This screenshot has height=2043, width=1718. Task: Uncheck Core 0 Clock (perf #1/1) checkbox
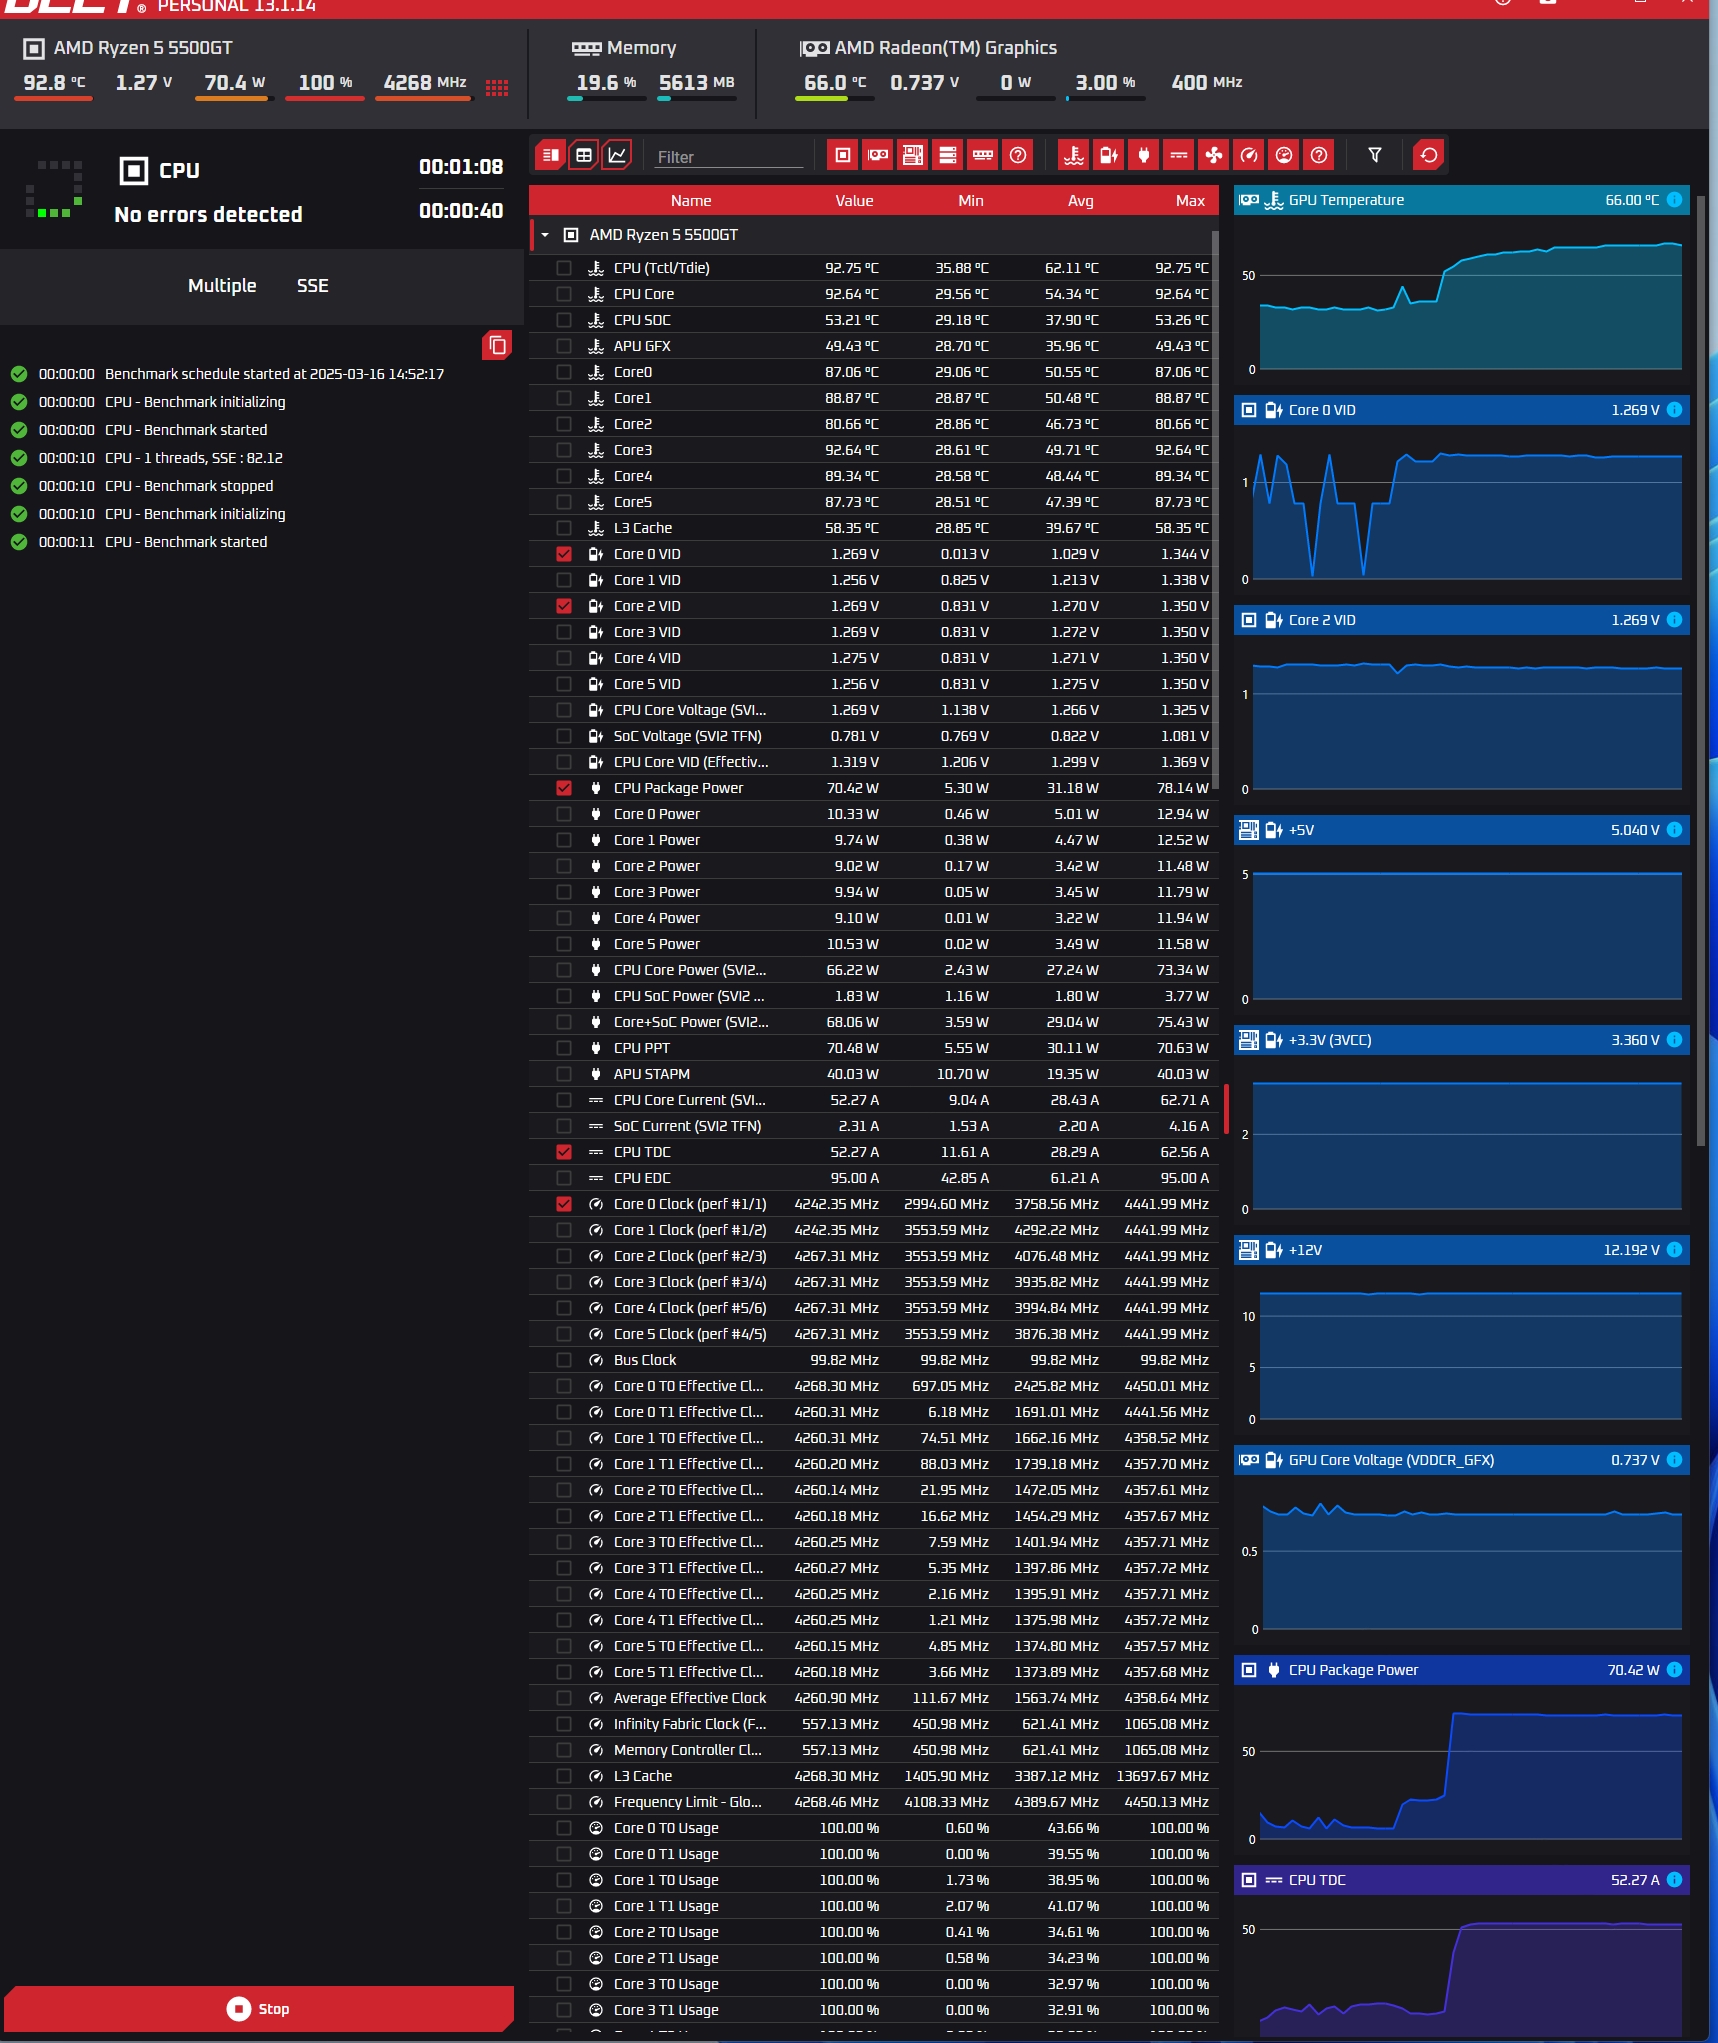564,1204
